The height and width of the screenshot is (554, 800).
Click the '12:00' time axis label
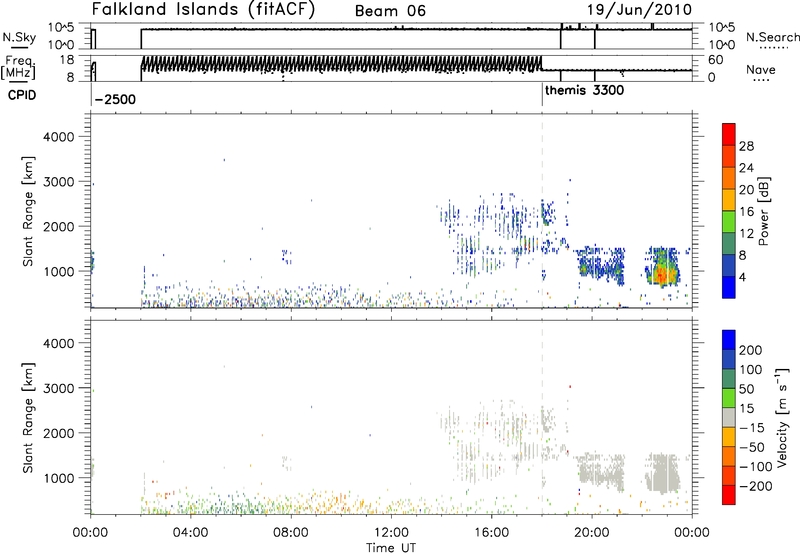(391, 533)
